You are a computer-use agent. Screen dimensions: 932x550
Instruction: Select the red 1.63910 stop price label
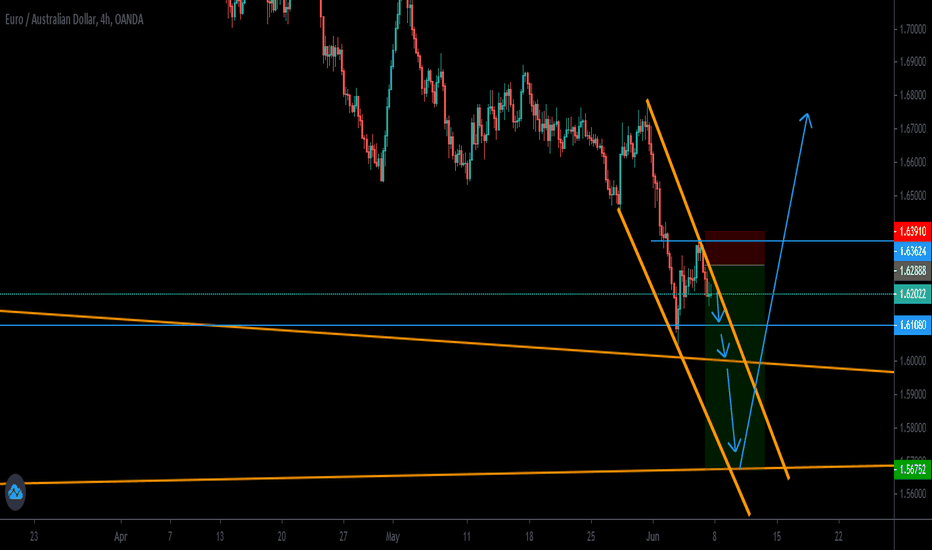(x=912, y=231)
